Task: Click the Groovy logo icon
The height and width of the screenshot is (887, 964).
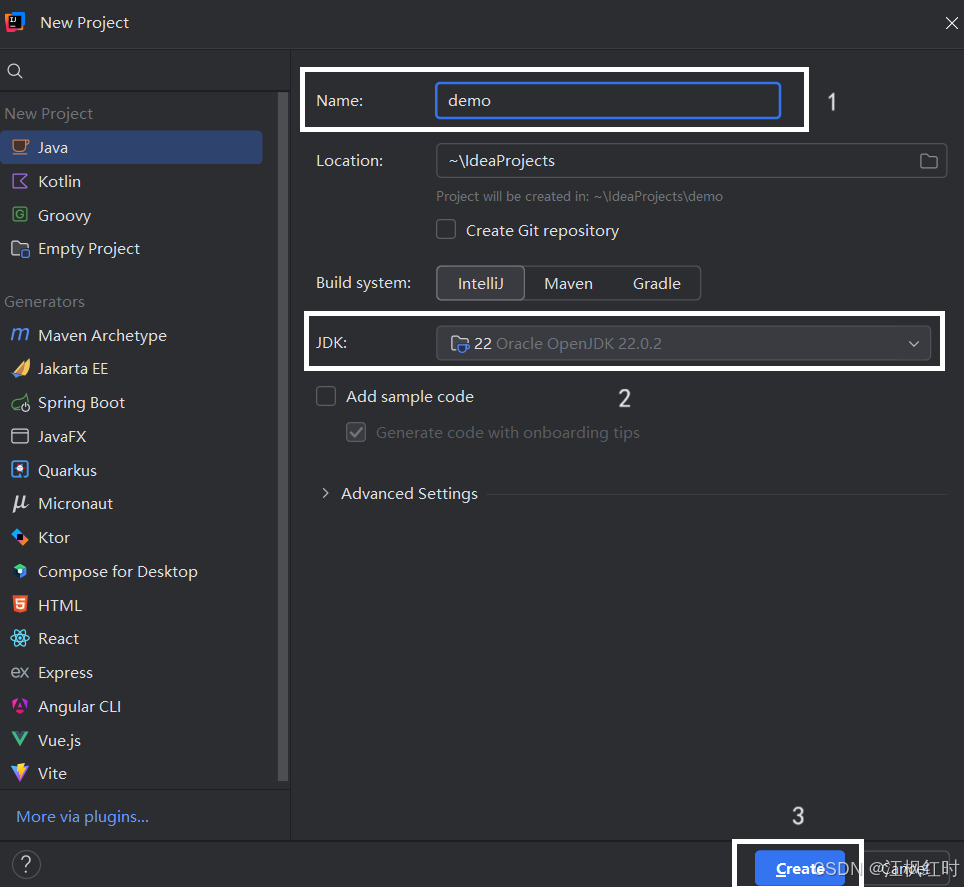Action: pyautogui.click(x=20, y=215)
